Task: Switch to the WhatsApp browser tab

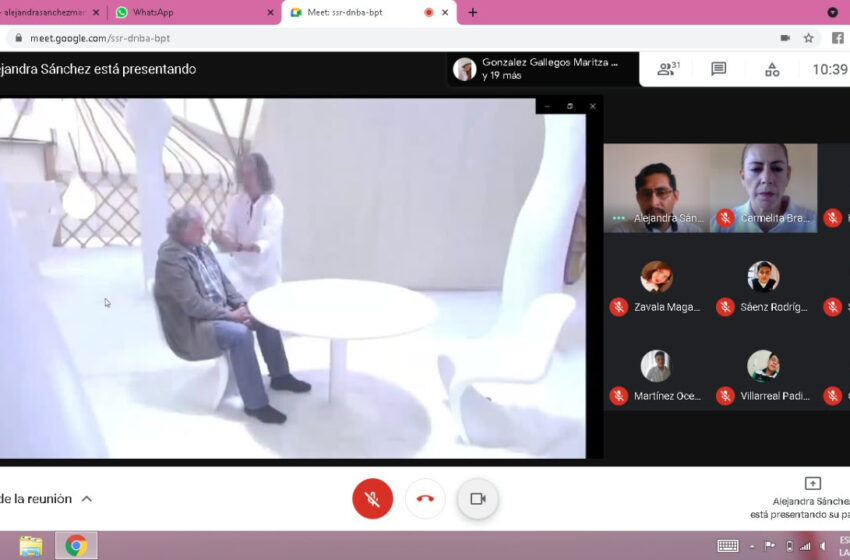Action: pyautogui.click(x=195, y=12)
